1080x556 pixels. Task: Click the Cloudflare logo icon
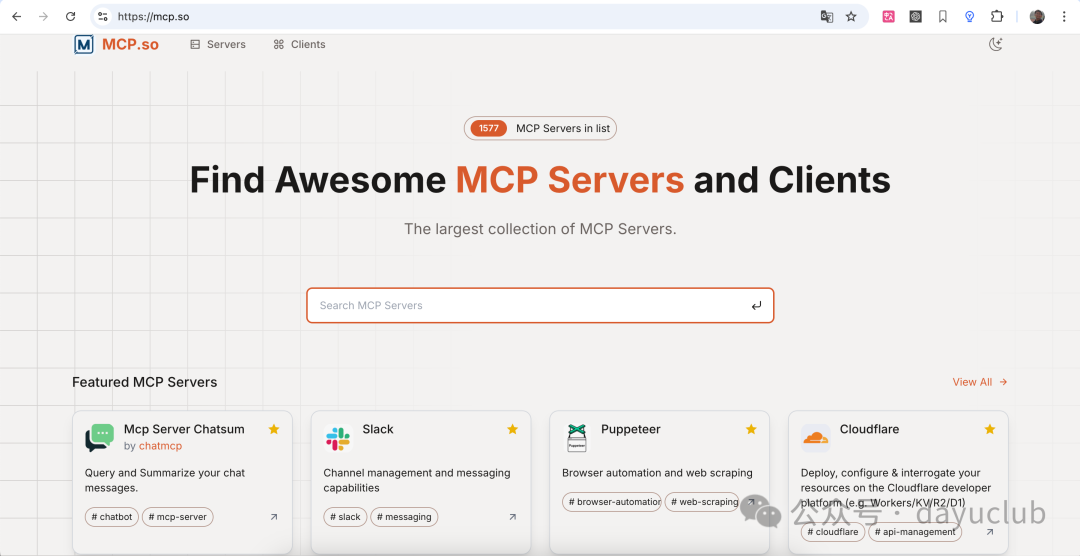pyautogui.click(x=816, y=438)
